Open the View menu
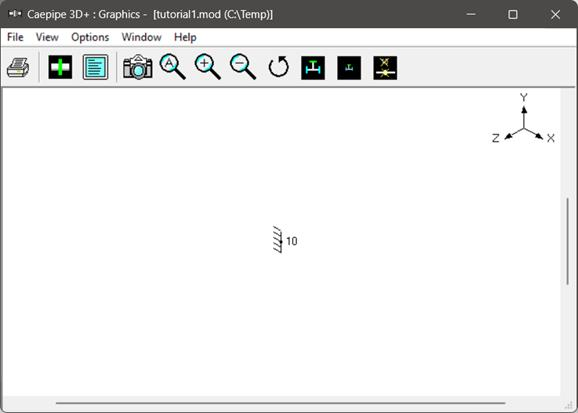The image size is (578, 413). tap(47, 37)
